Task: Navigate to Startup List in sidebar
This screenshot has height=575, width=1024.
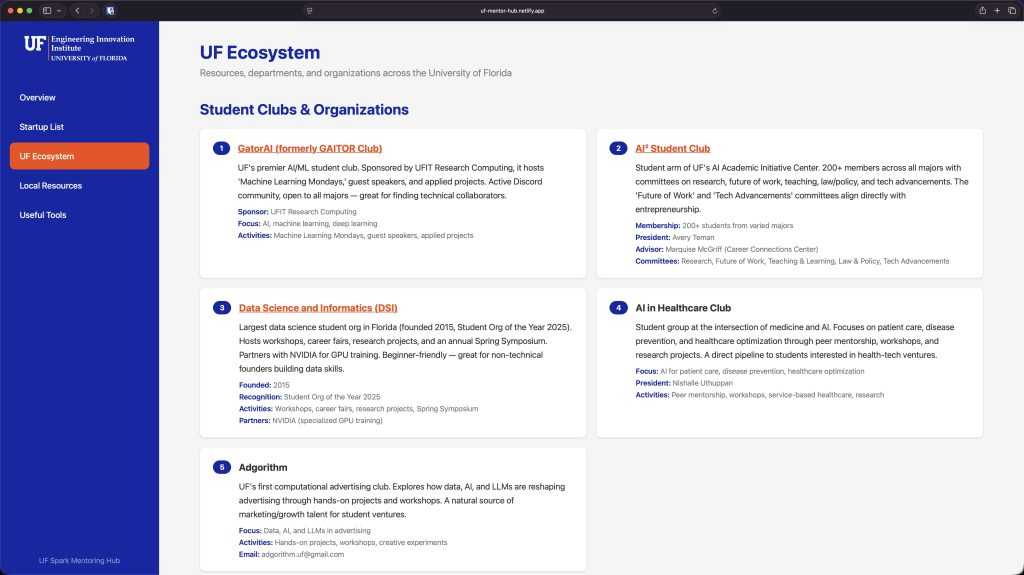Action: click(x=41, y=127)
